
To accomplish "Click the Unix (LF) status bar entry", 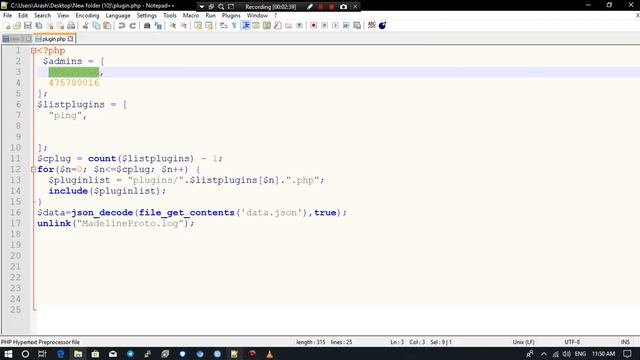I will click(524, 342).
